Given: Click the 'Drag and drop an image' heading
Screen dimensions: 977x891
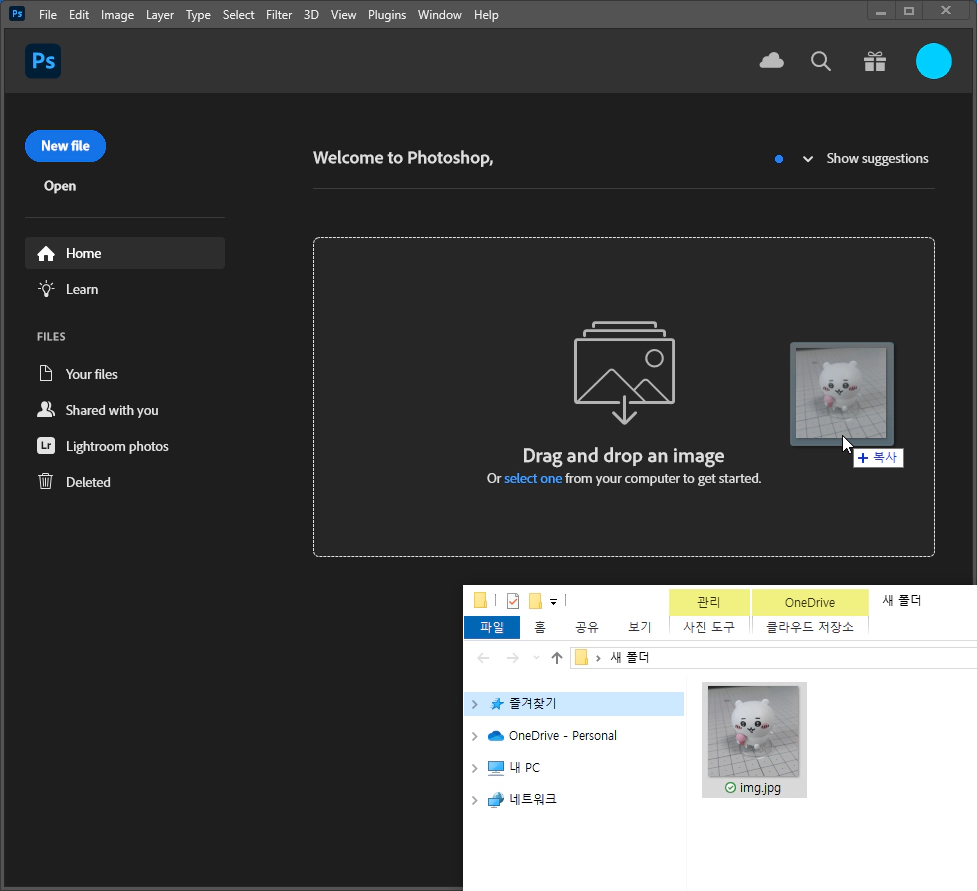Looking at the screenshot, I should click(623, 455).
